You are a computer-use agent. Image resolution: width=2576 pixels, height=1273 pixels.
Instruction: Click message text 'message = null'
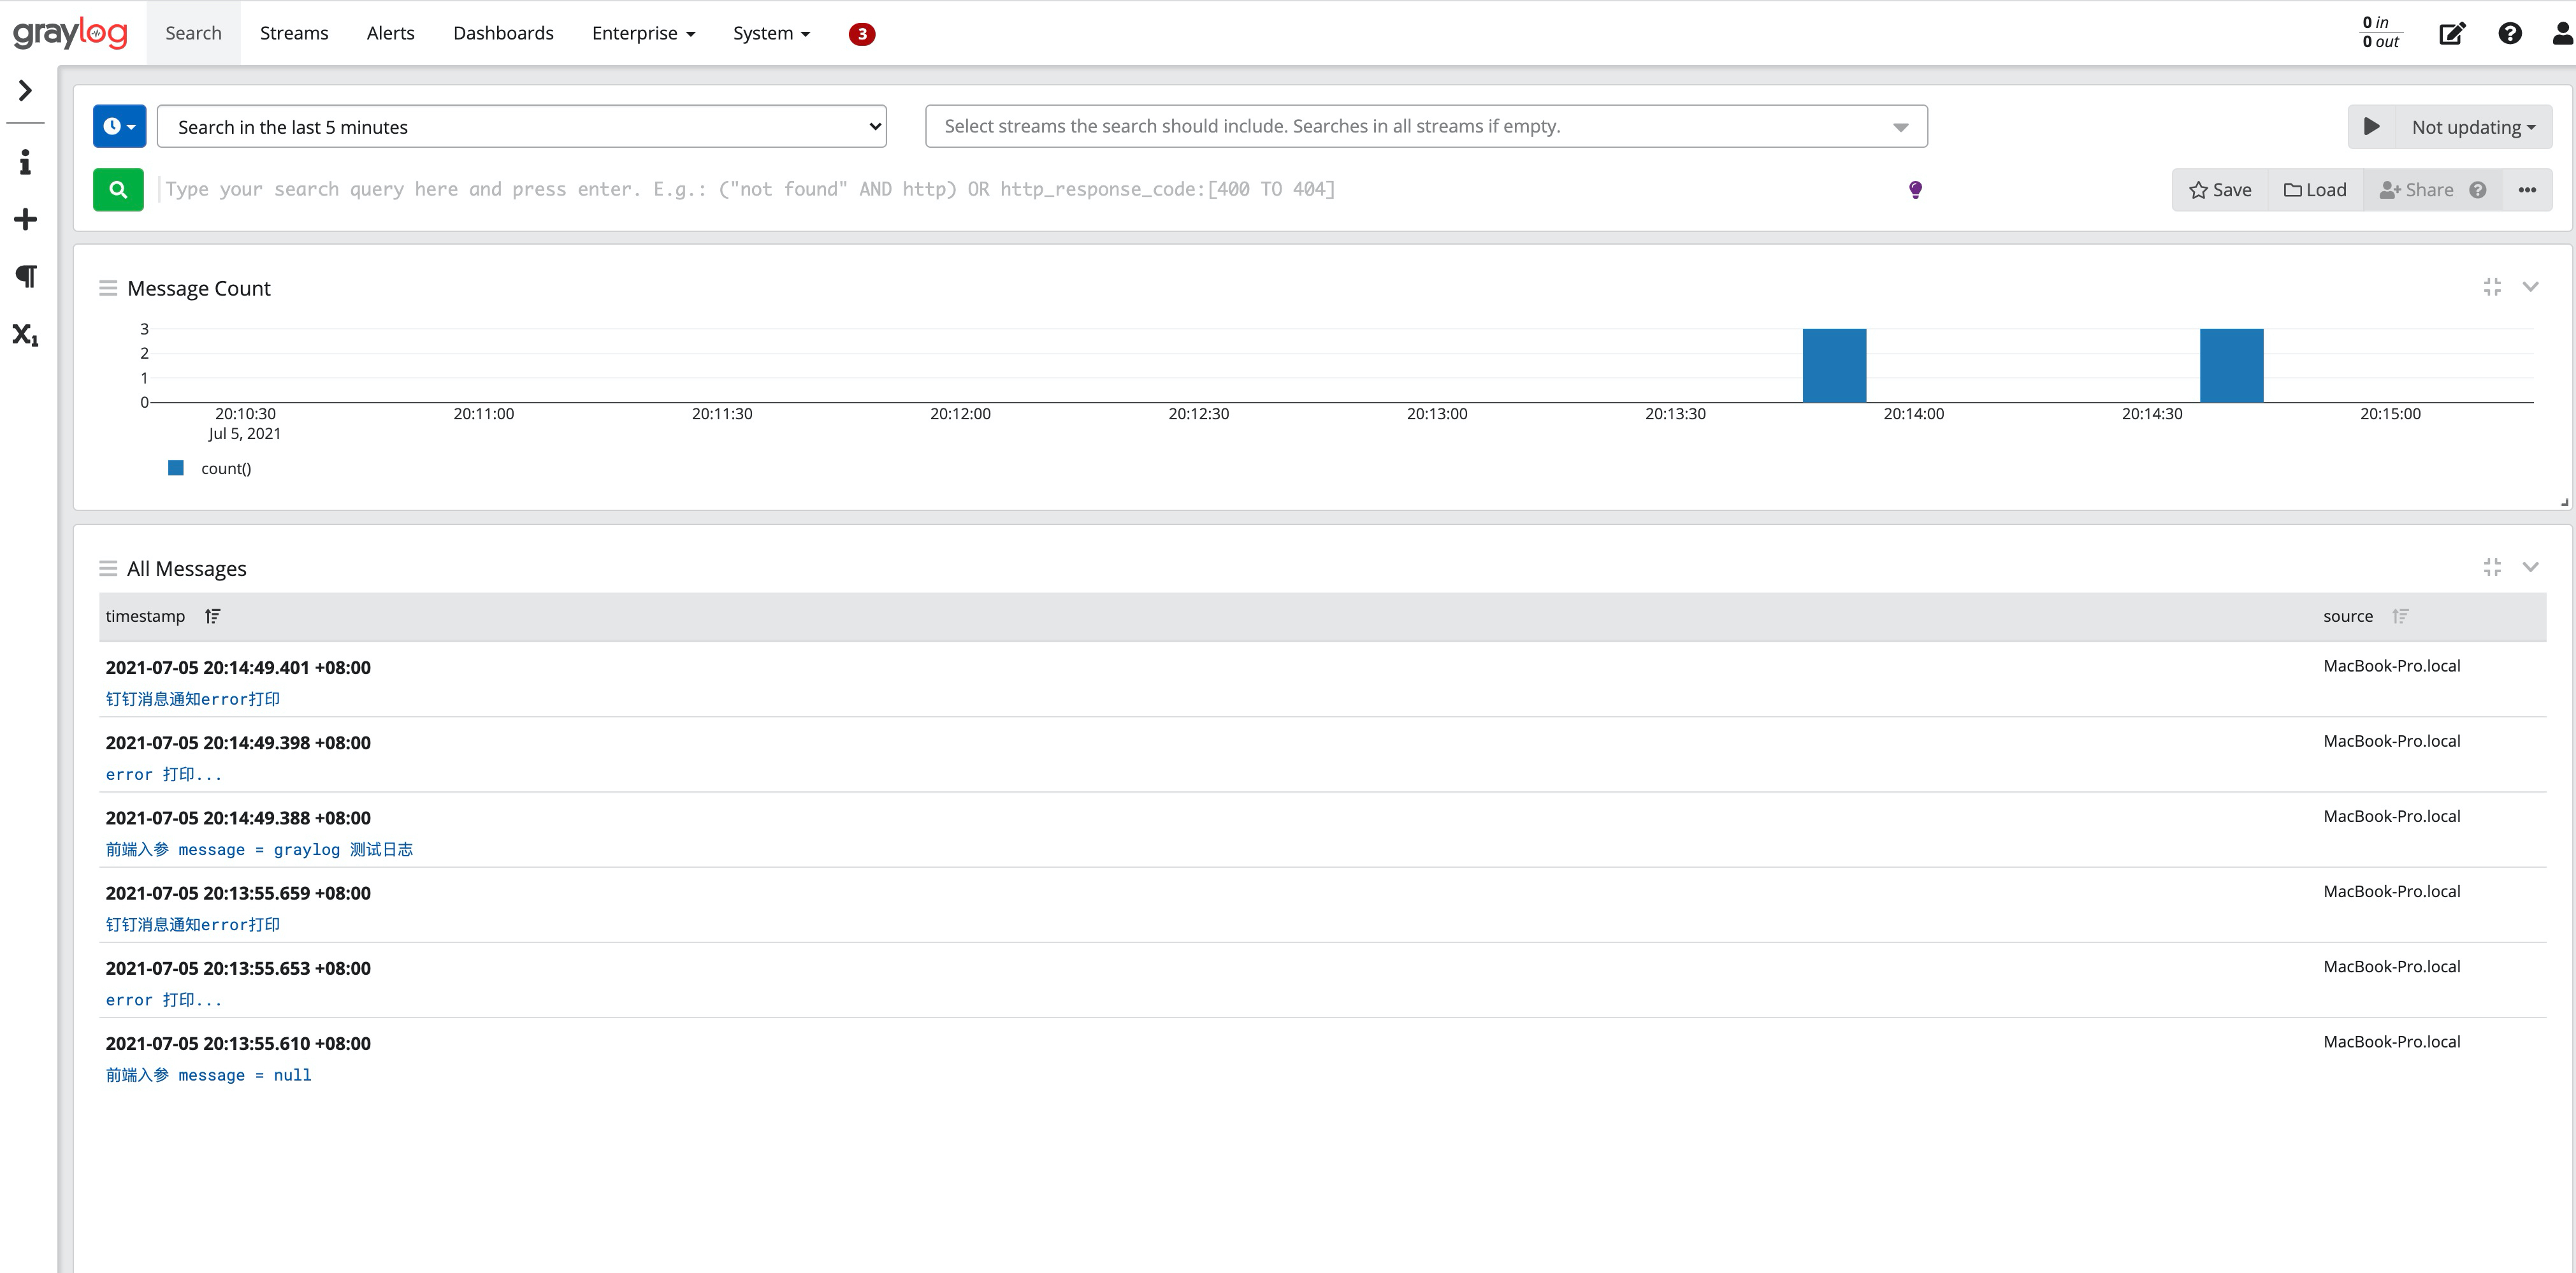click(x=245, y=1075)
